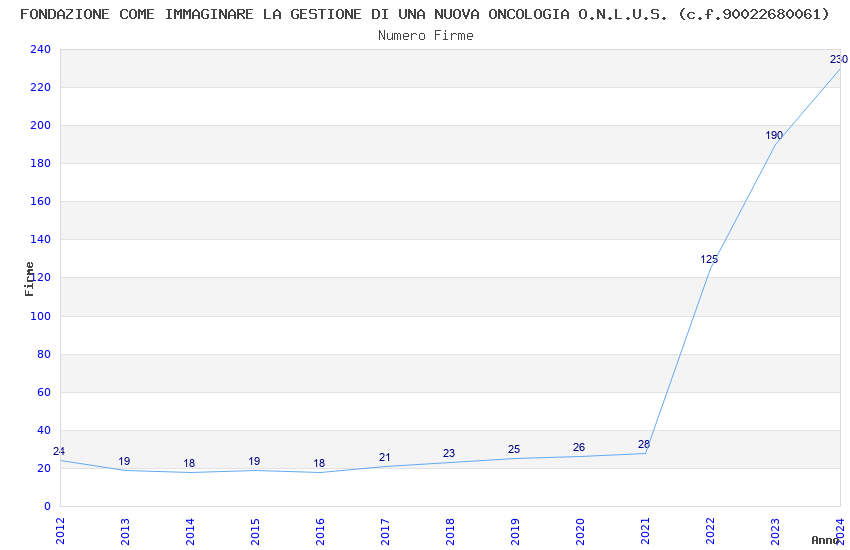Click the x-axis year label 2015
The height and width of the screenshot is (550, 850).
tap(255, 531)
